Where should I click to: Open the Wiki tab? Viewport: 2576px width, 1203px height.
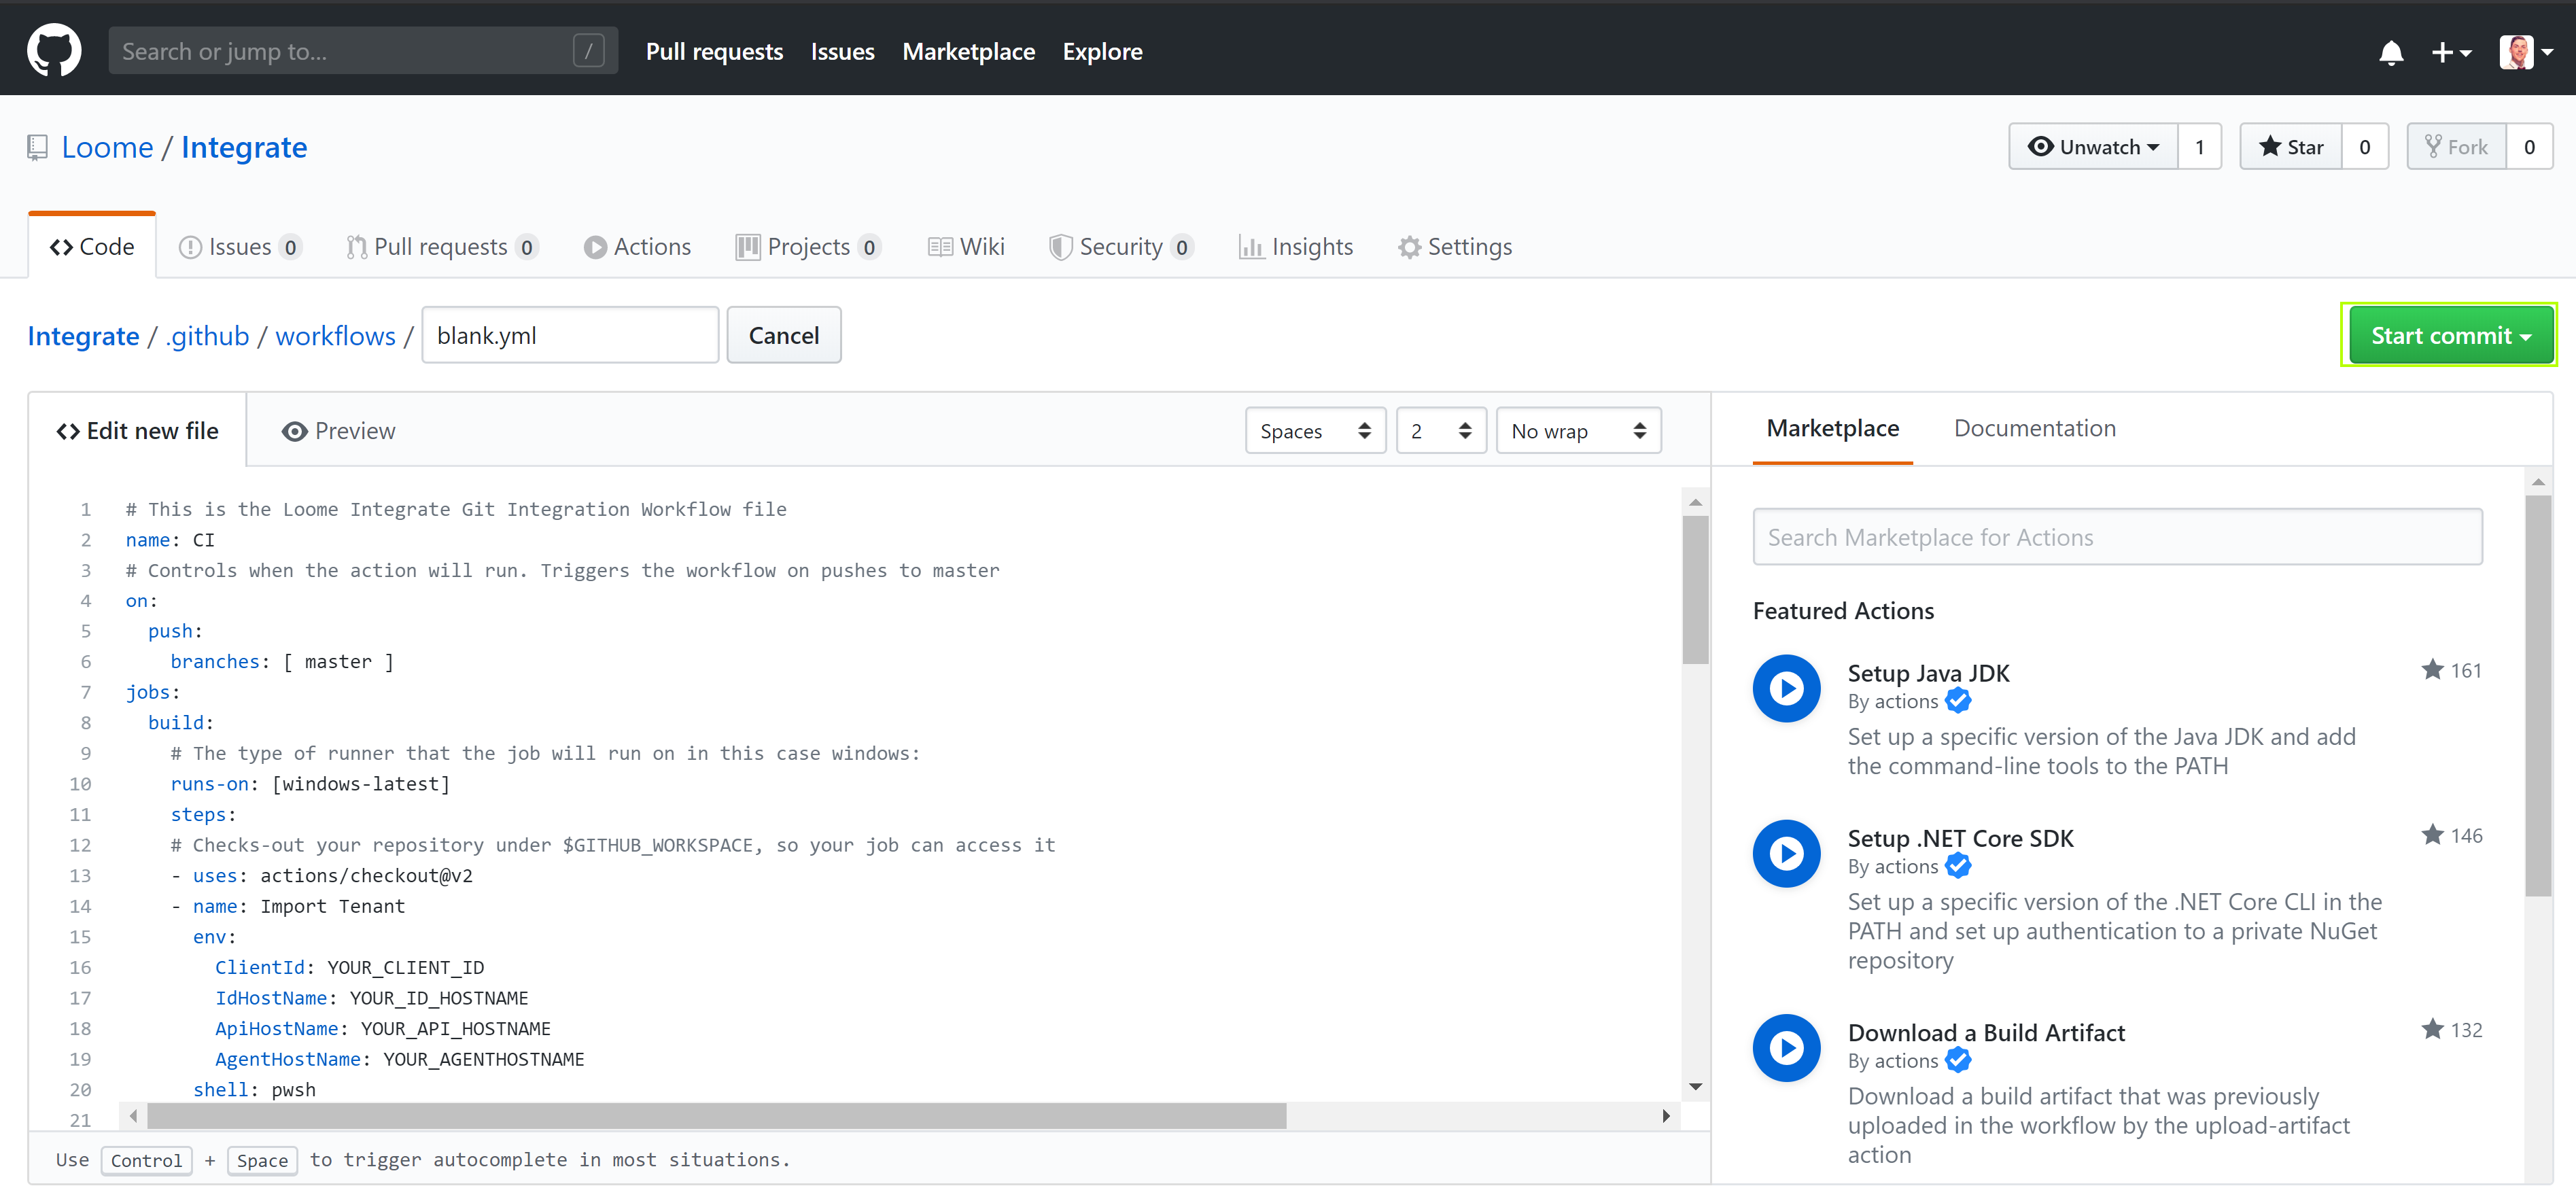click(966, 247)
